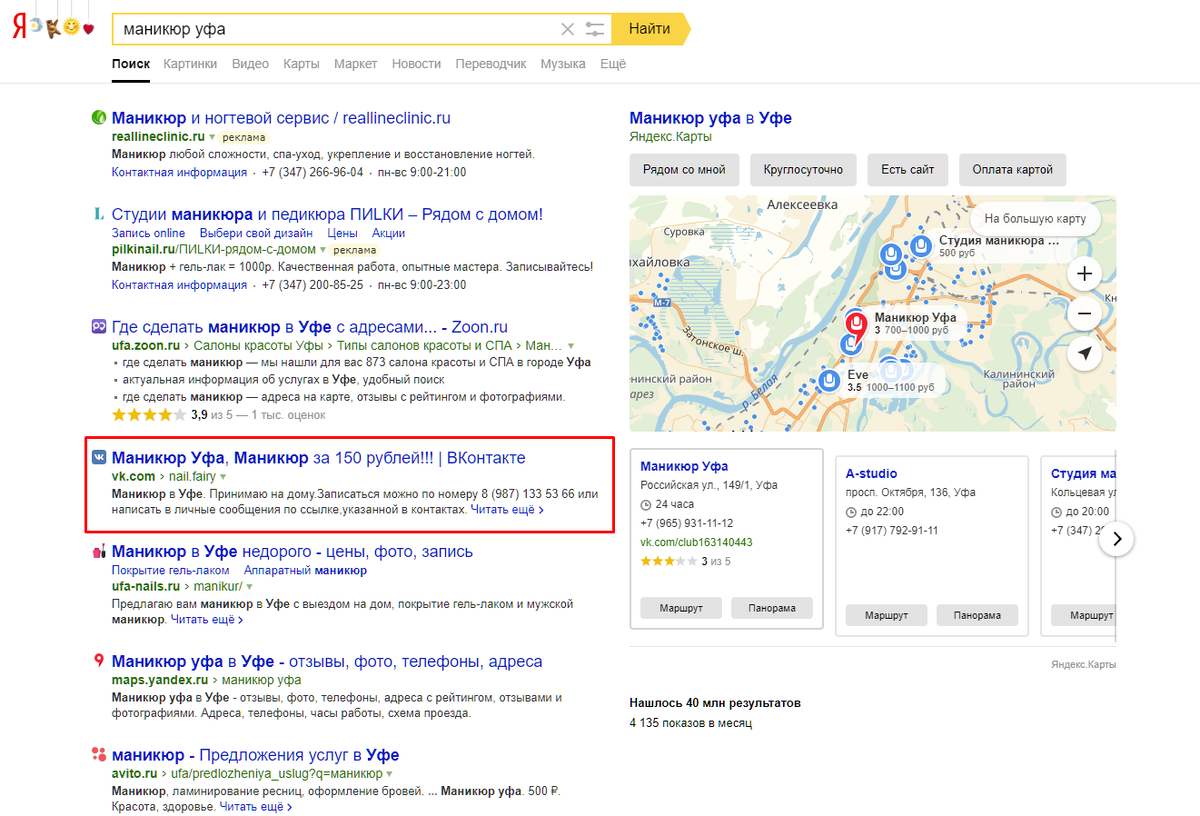The image size is (1200, 816).
Task: Open search settings sliders icon
Action: coord(595,29)
